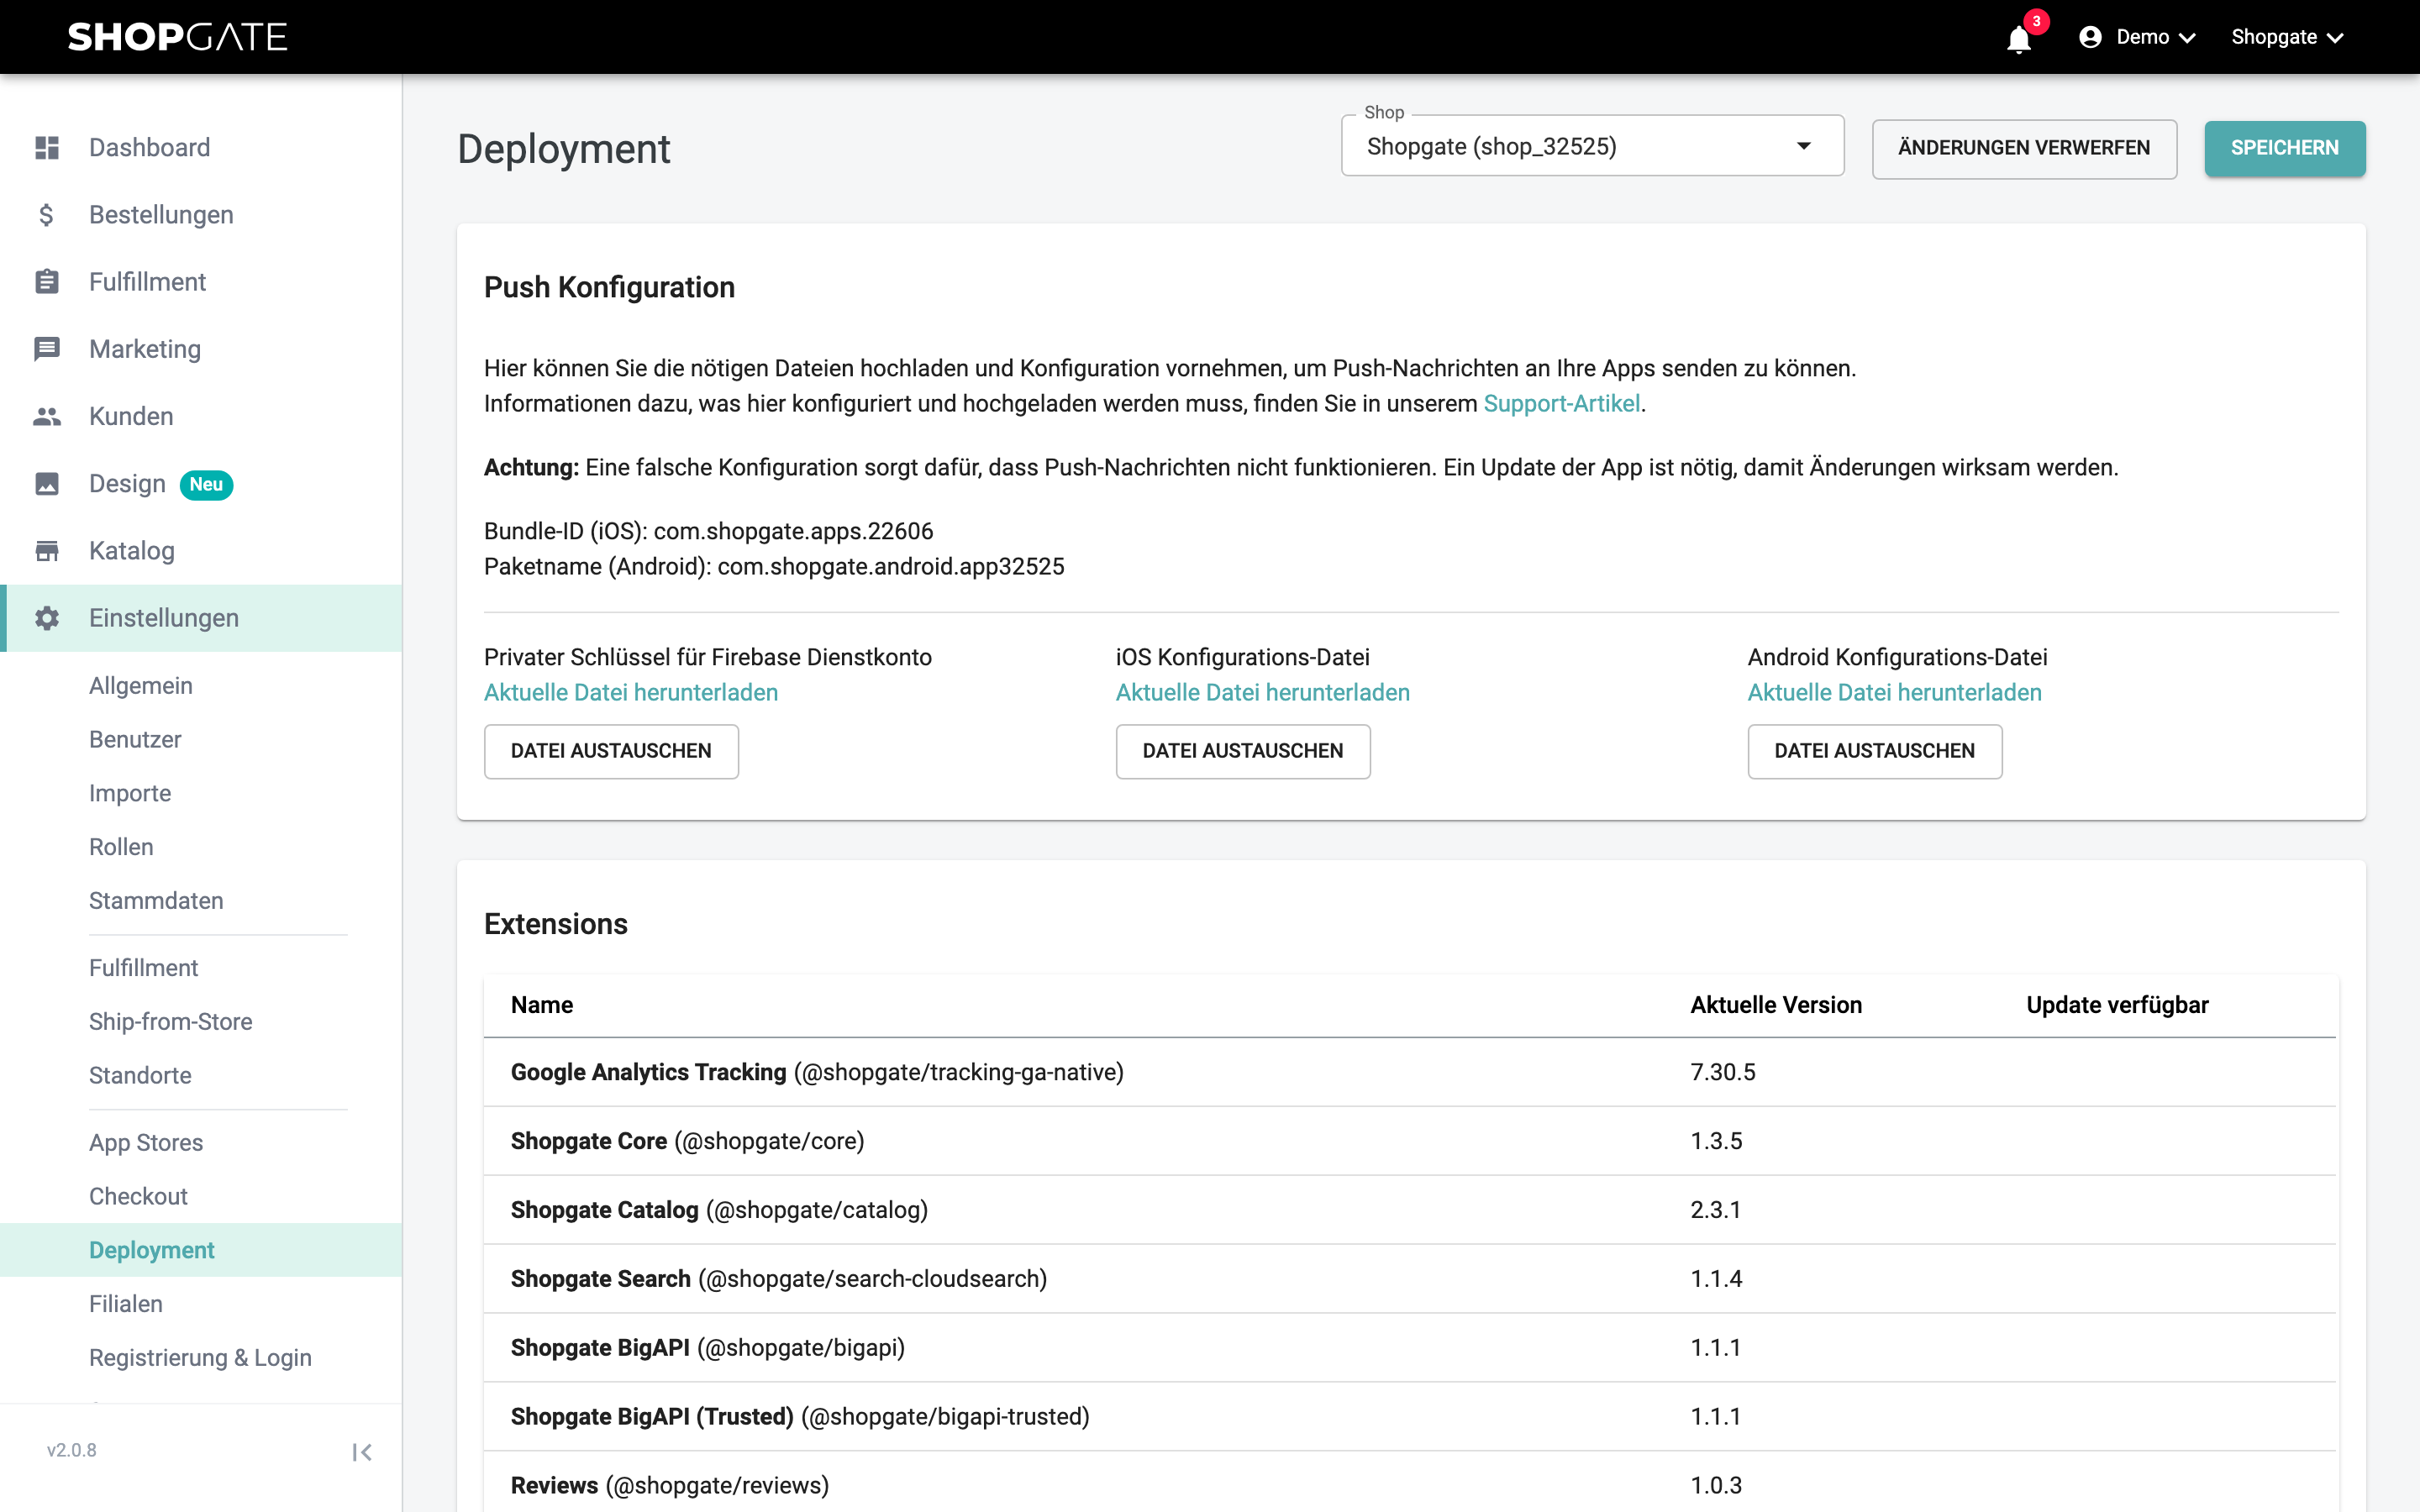Expand the Shop selector combo box
Viewport: 2420px width, 1512px height.
tap(1592, 146)
